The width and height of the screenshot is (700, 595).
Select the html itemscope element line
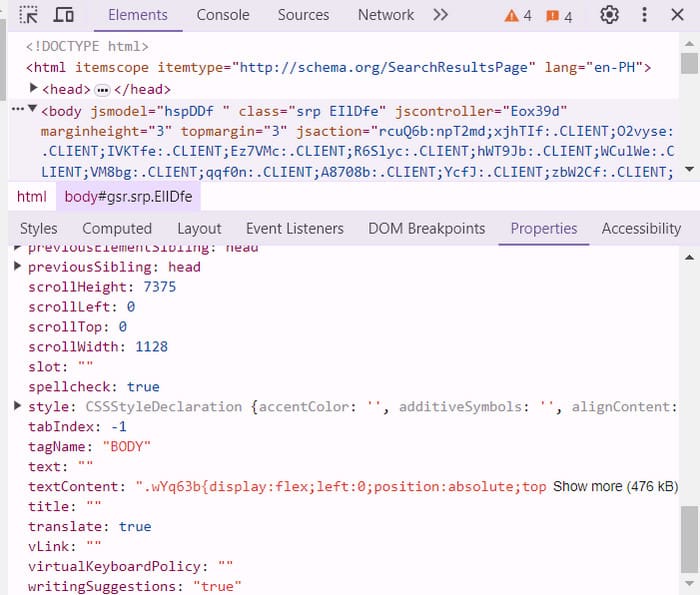[338, 68]
